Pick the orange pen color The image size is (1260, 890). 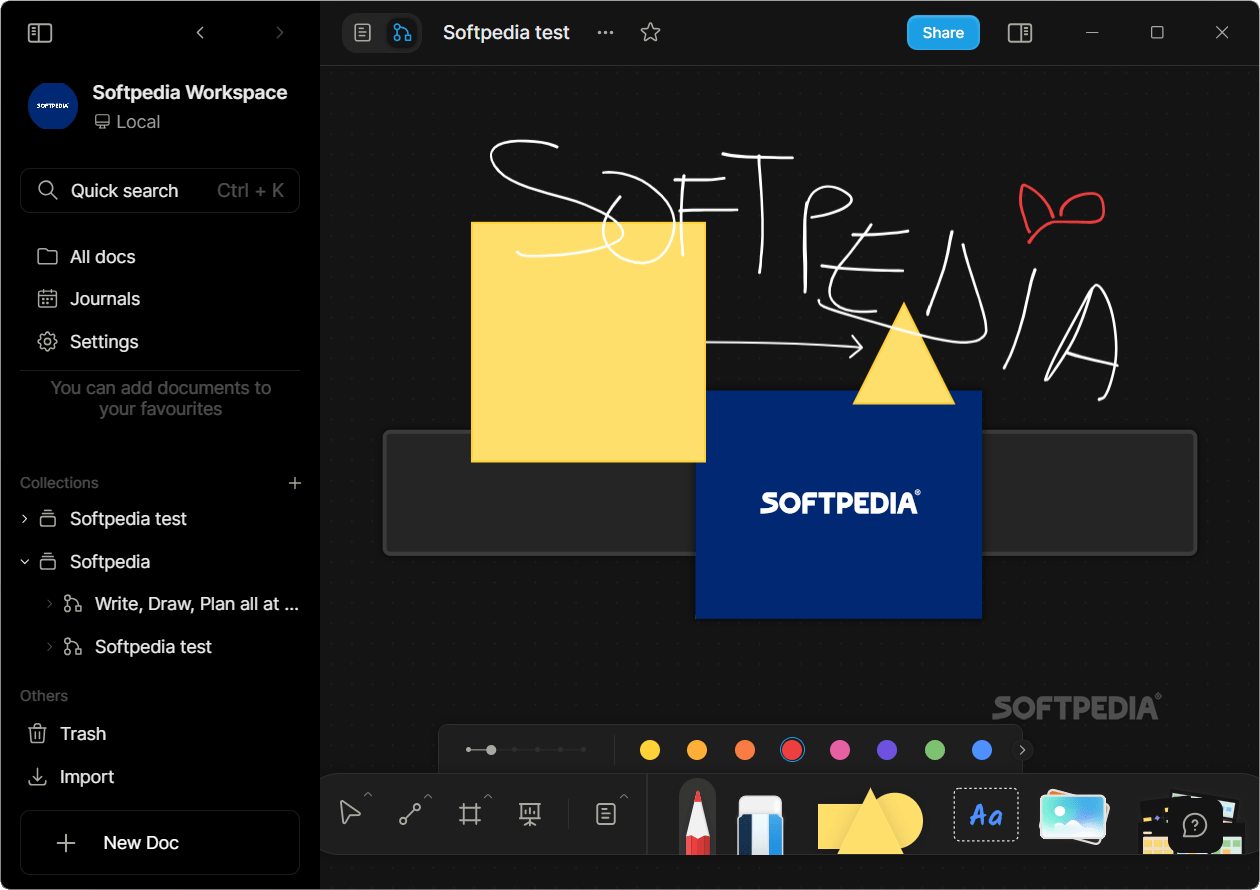pyautogui.click(x=745, y=750)
